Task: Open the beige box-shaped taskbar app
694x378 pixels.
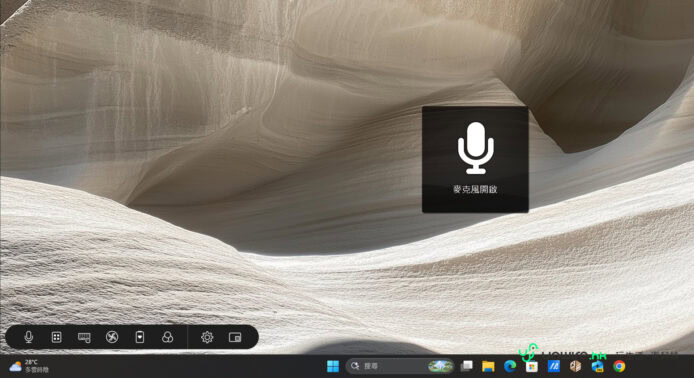Action: tap(575, 366)
